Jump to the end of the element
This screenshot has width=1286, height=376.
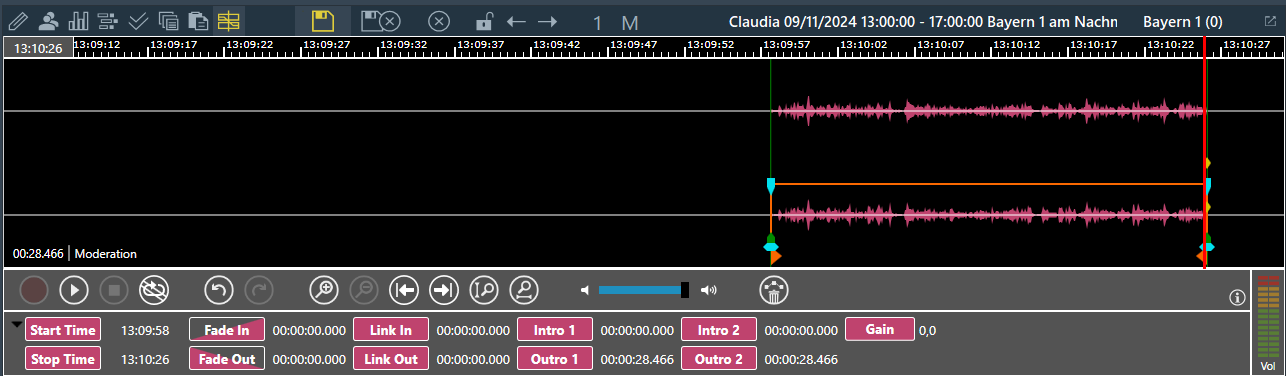[x=443, y=290]
